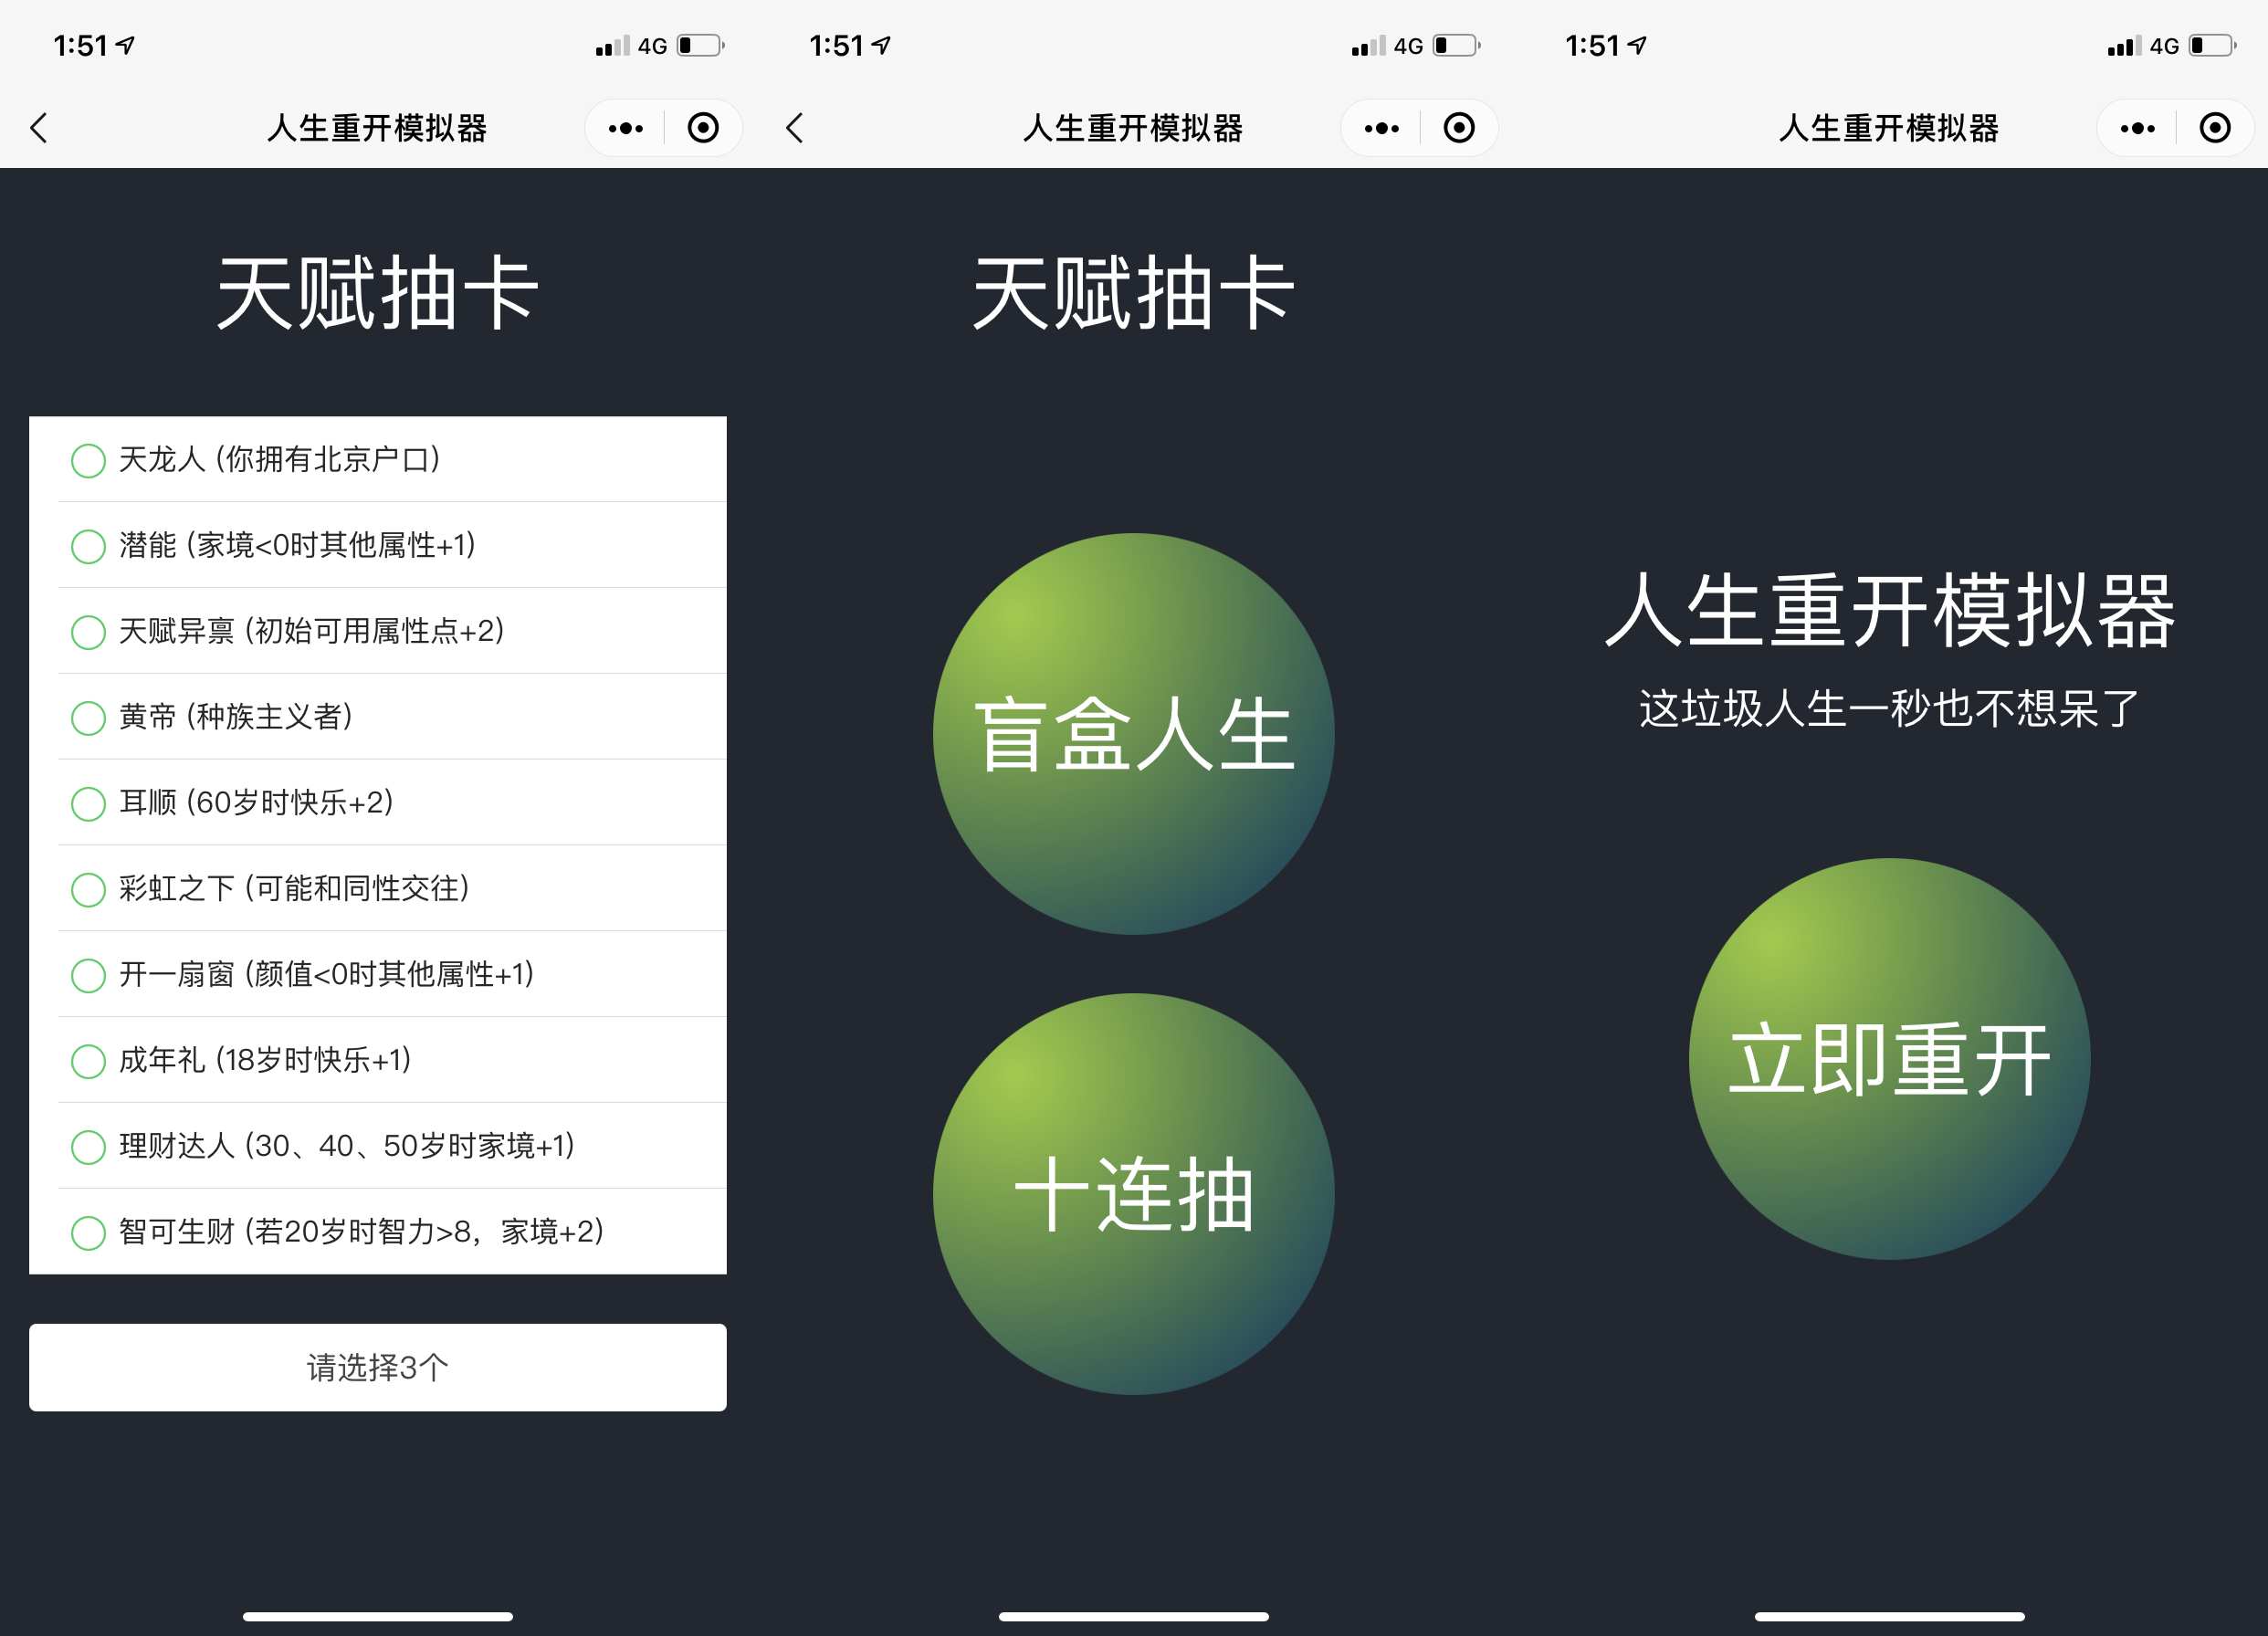Screen dimensions: 2268x1636
Task: Tap close target icon on right screen
Action: click(x=2215, y=128)
